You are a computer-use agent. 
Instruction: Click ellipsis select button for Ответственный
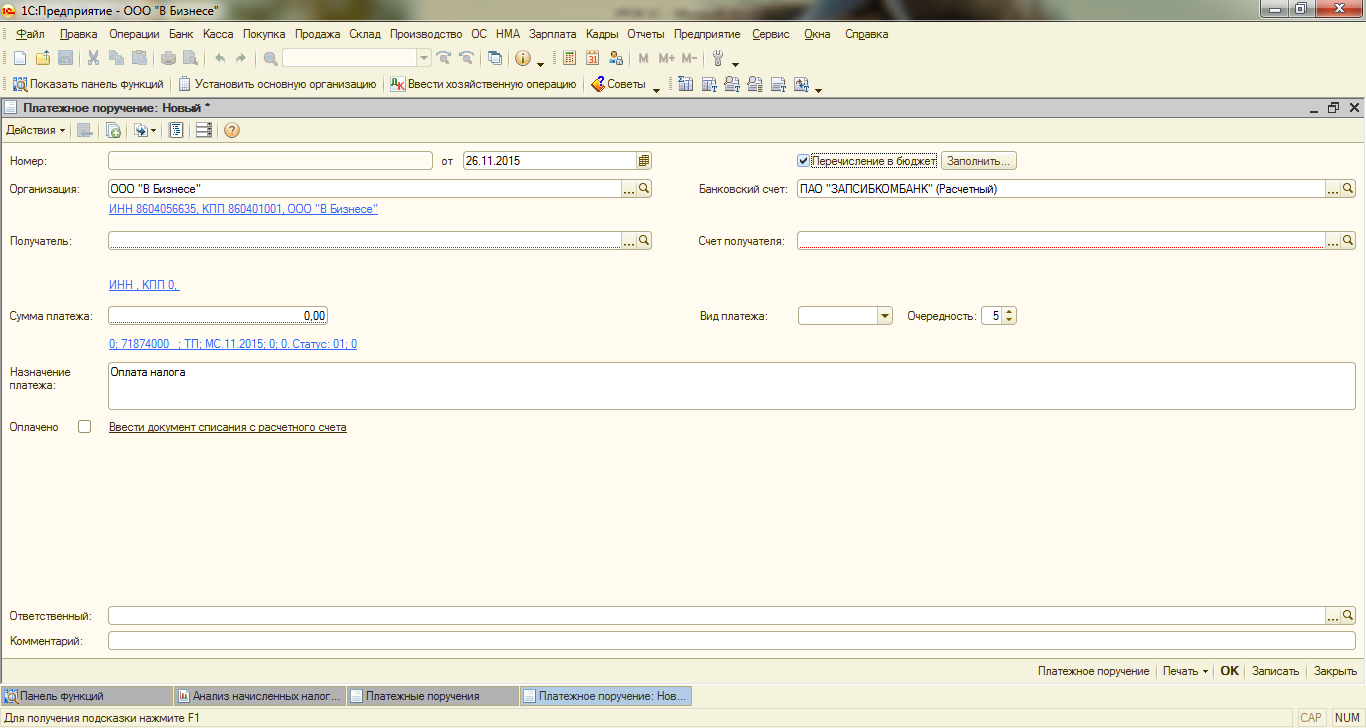1333,615
